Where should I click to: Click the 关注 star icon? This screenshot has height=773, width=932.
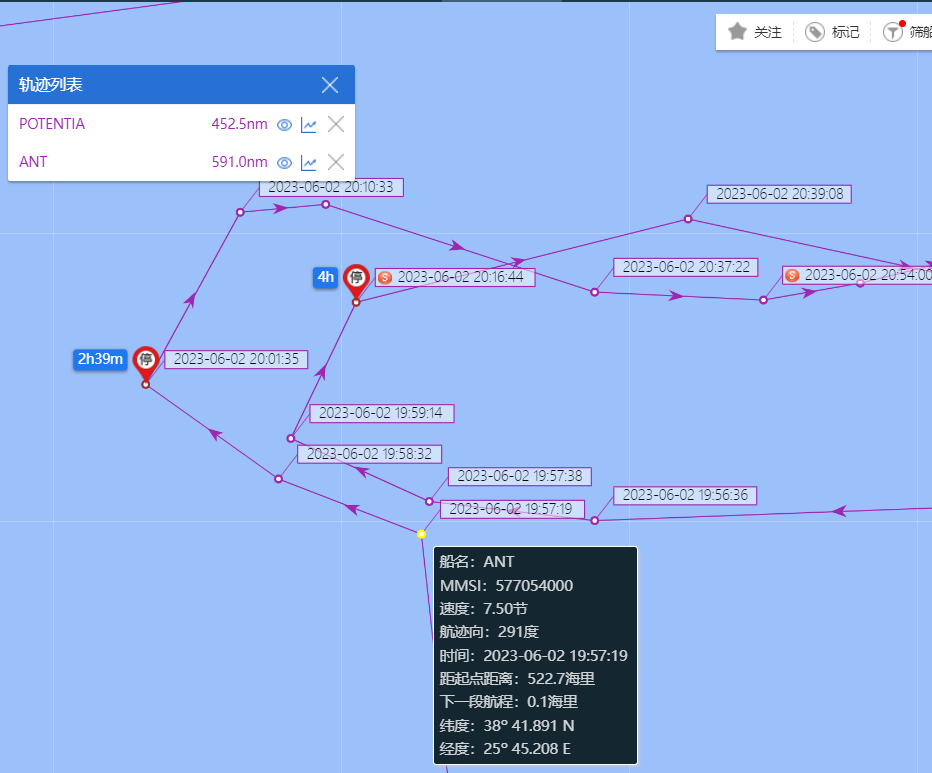click(x=737, y=32)
